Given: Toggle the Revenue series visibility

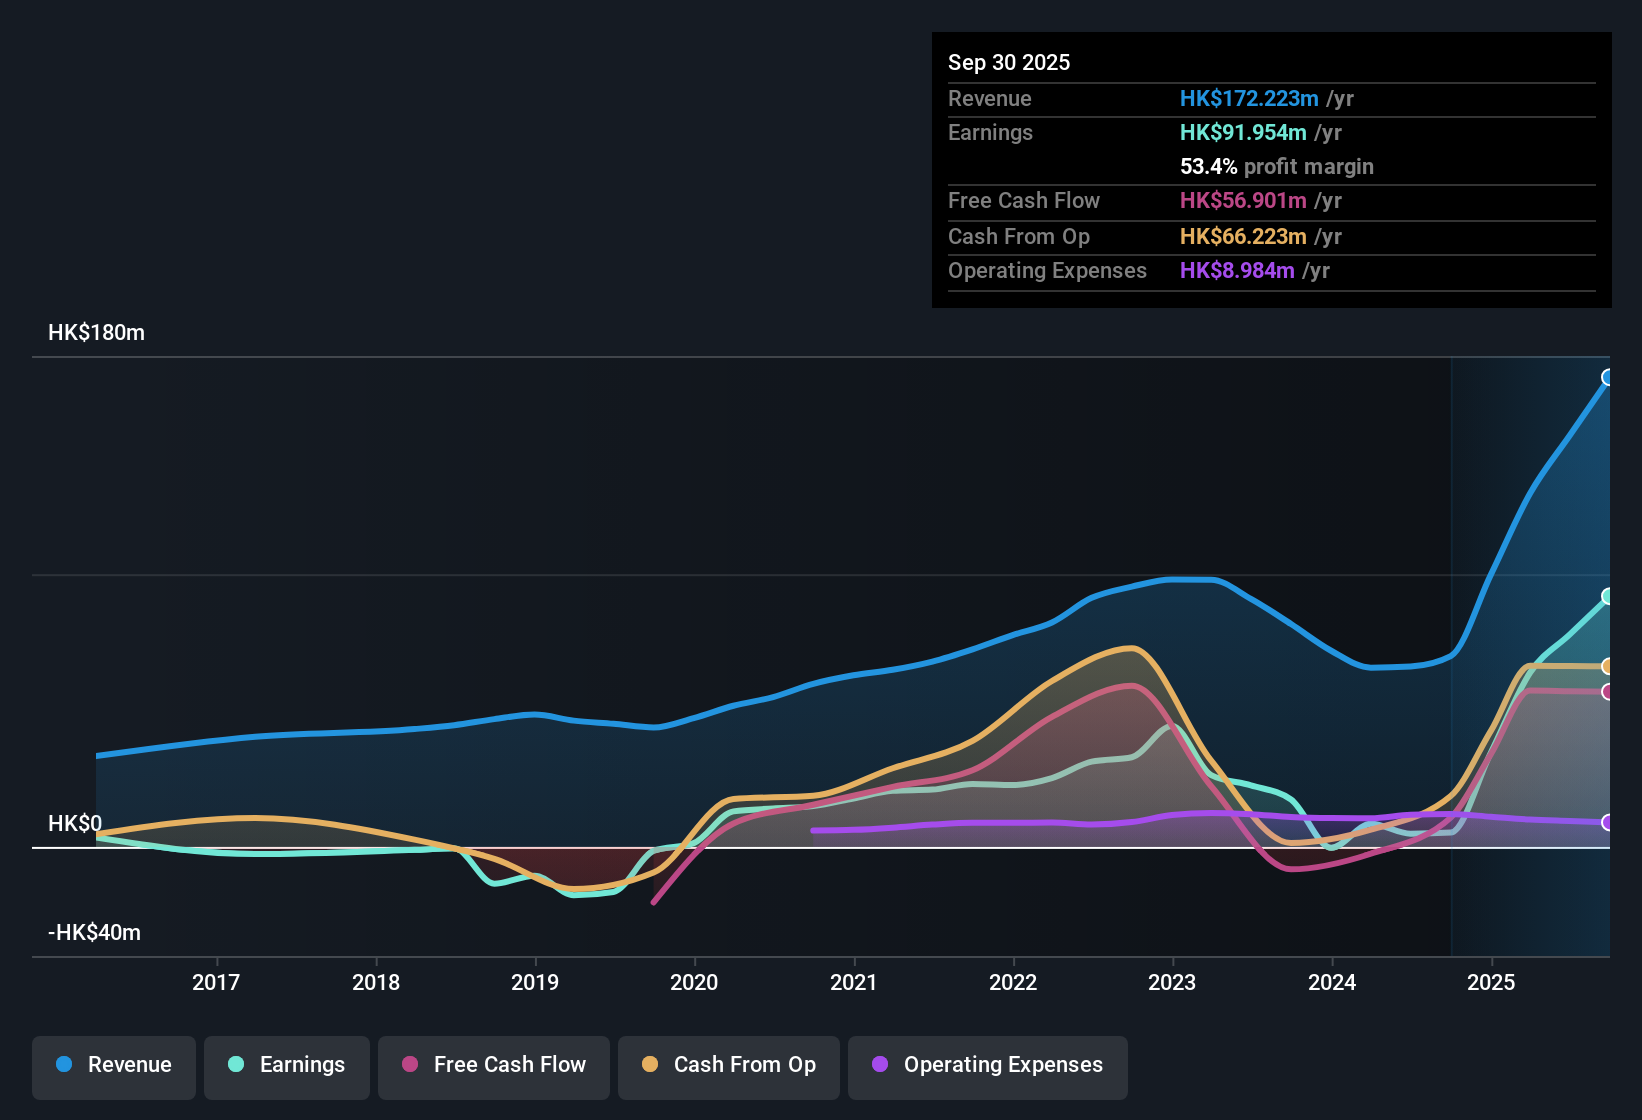Looking at the screenshot, I should (113, 1067).
